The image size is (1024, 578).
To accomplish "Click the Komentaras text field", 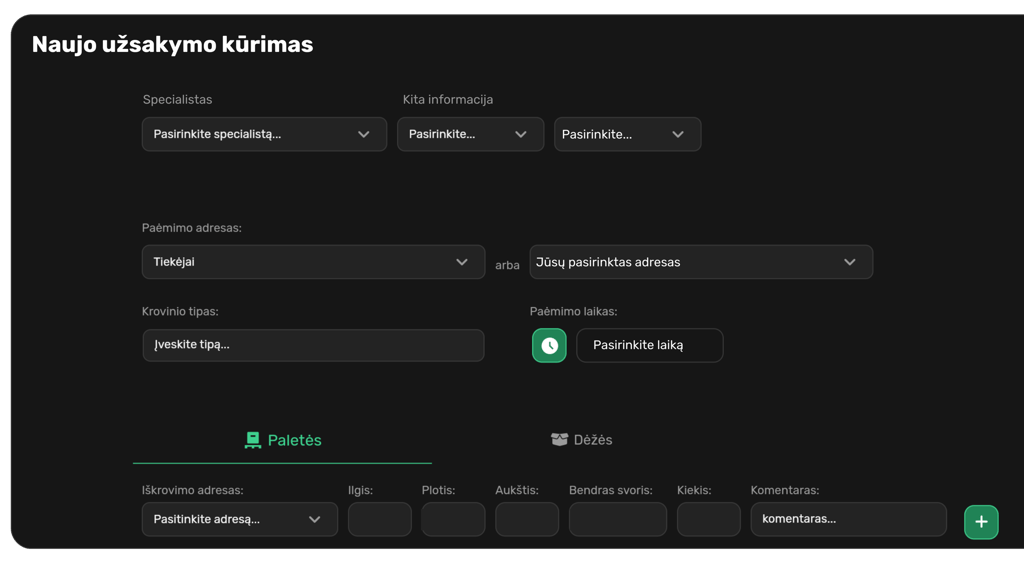I will pos(848,520).
